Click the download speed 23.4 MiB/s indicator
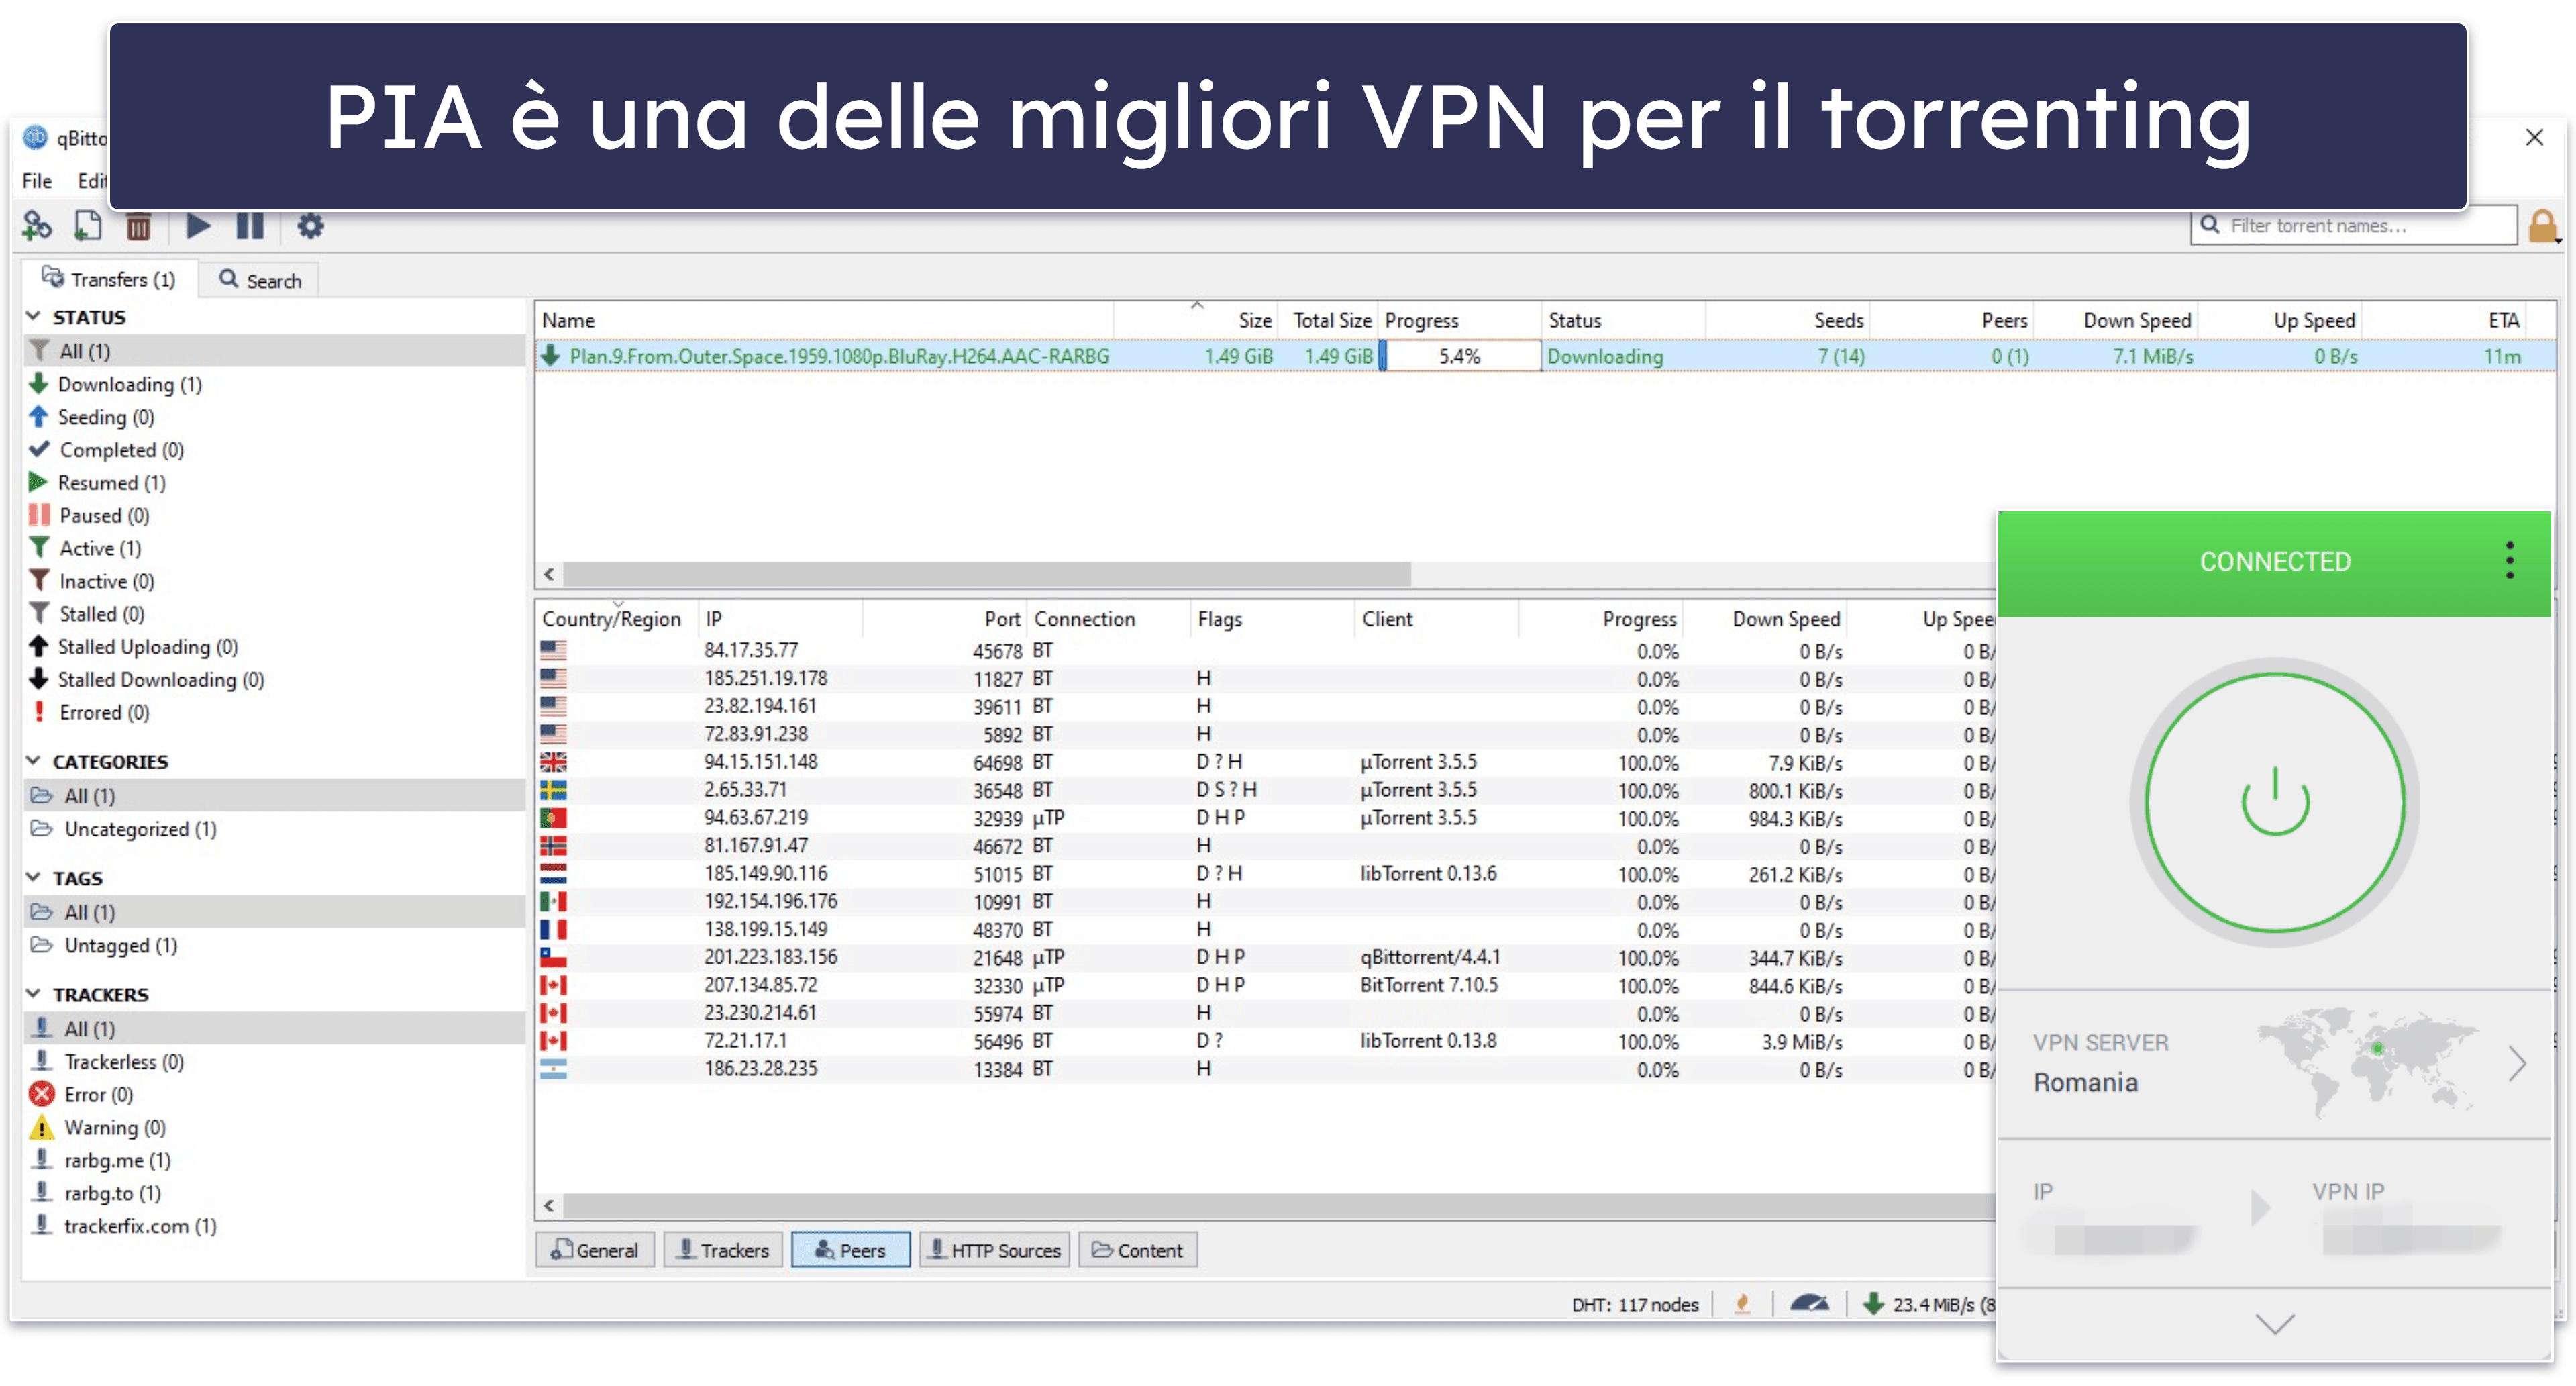Image resolution: width=2576 pixels, height=1386 pixels. click(x=1930, y=1304)
